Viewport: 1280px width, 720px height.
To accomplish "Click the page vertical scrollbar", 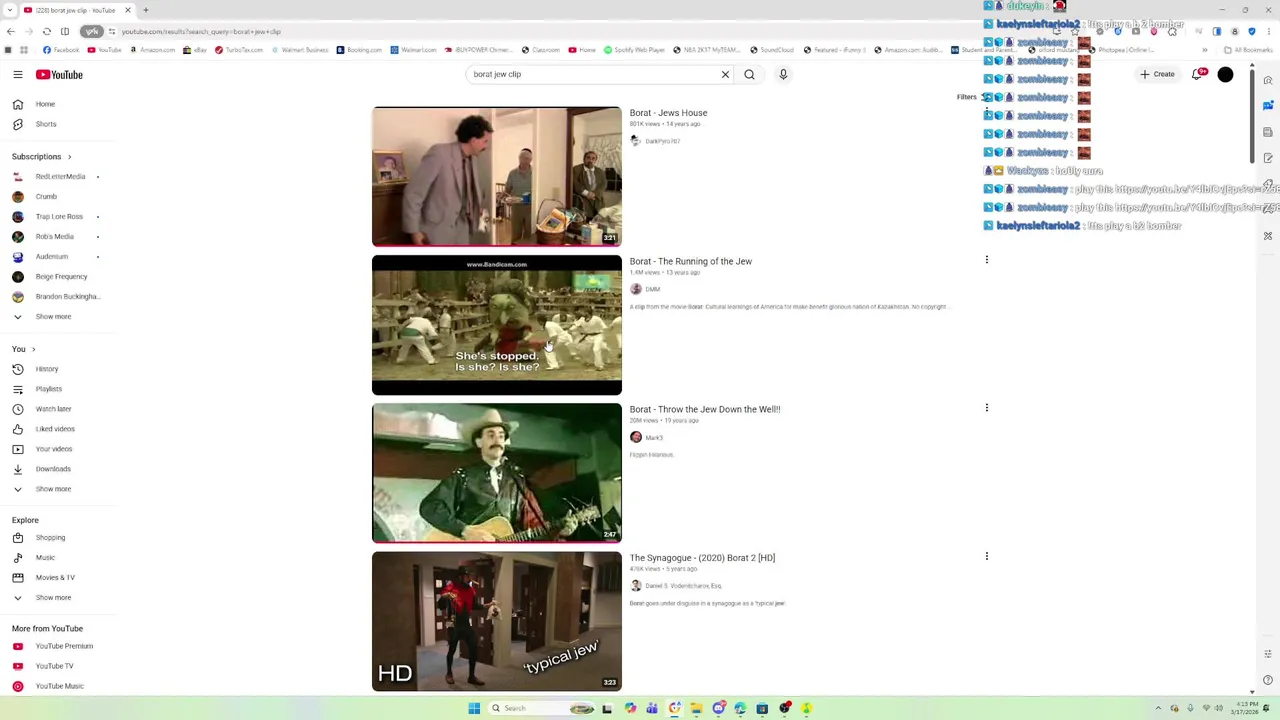I will 1252,115.
